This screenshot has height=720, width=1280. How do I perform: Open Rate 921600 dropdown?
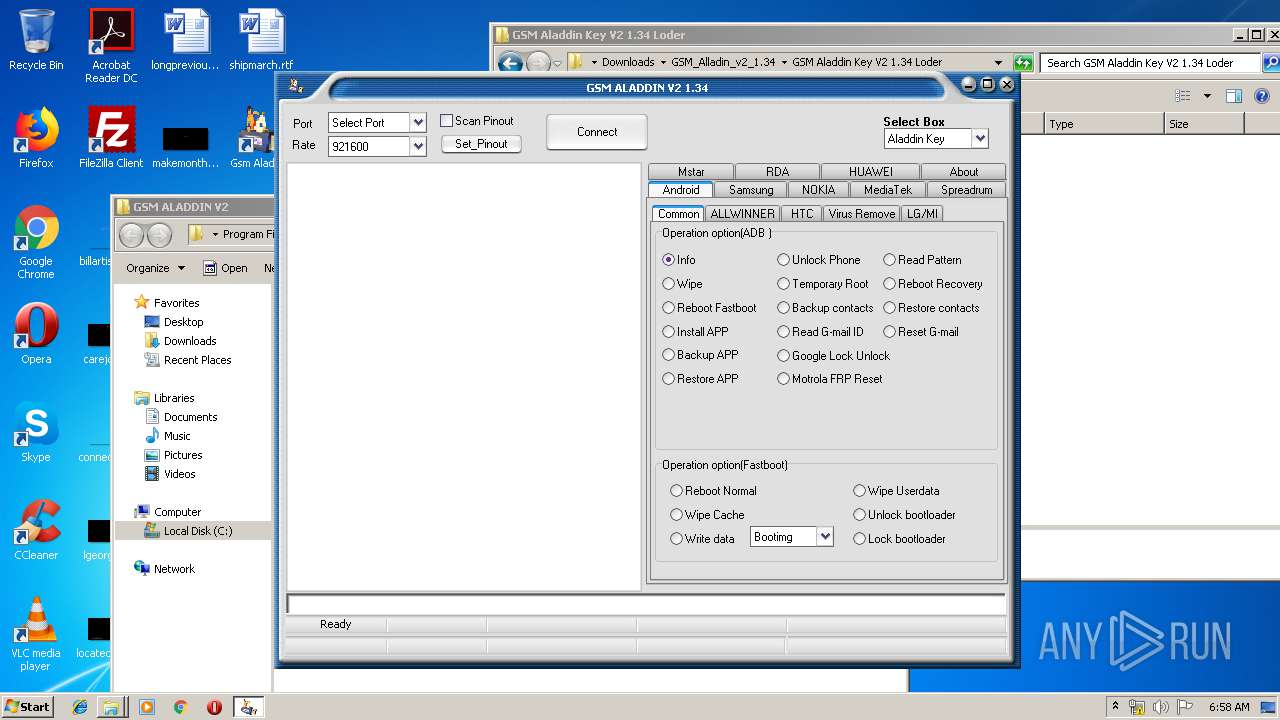tap(418, 146)
